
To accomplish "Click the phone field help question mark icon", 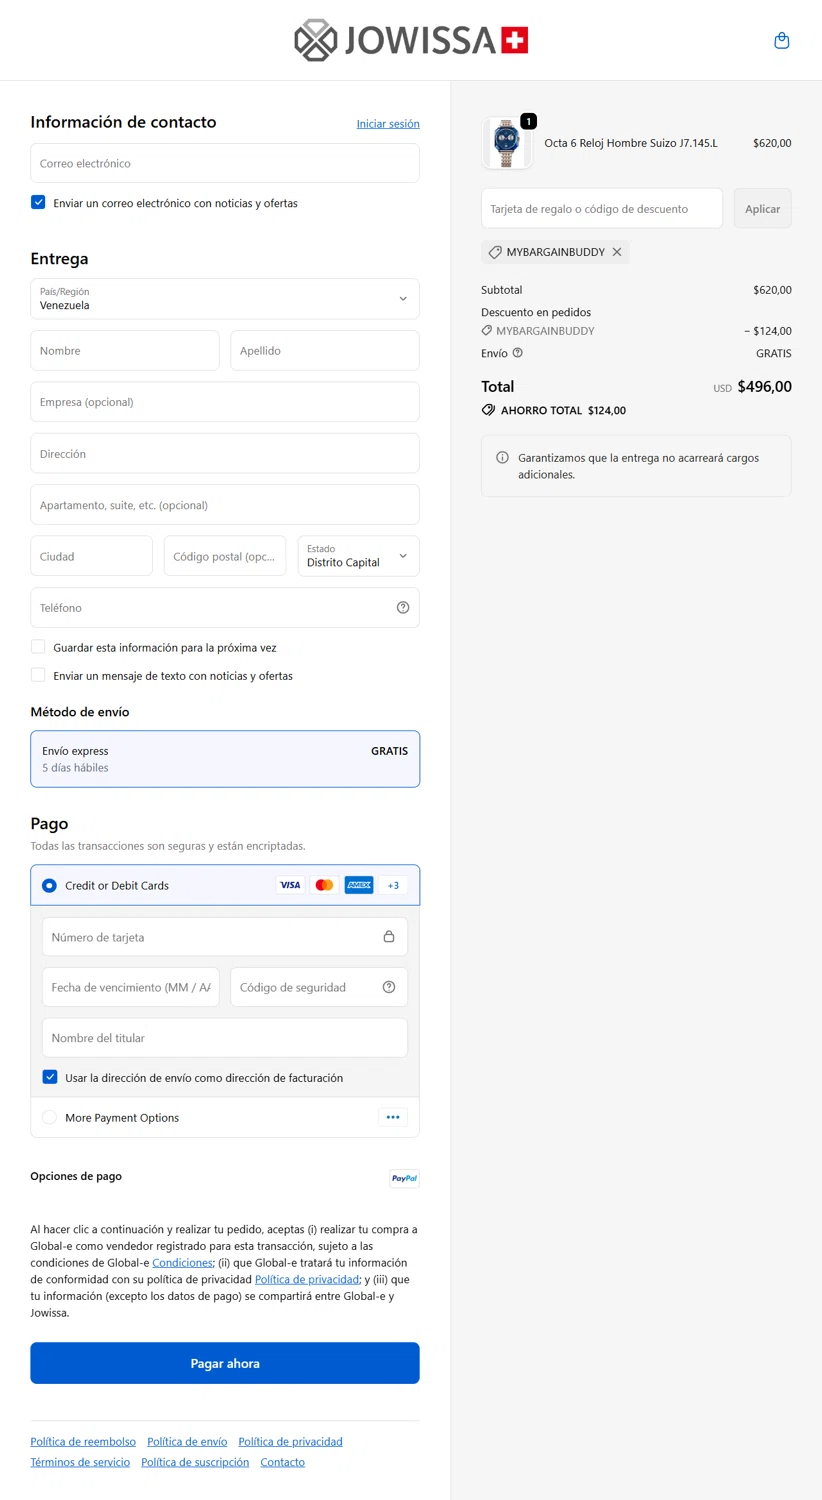I will (x=403, y=608).
